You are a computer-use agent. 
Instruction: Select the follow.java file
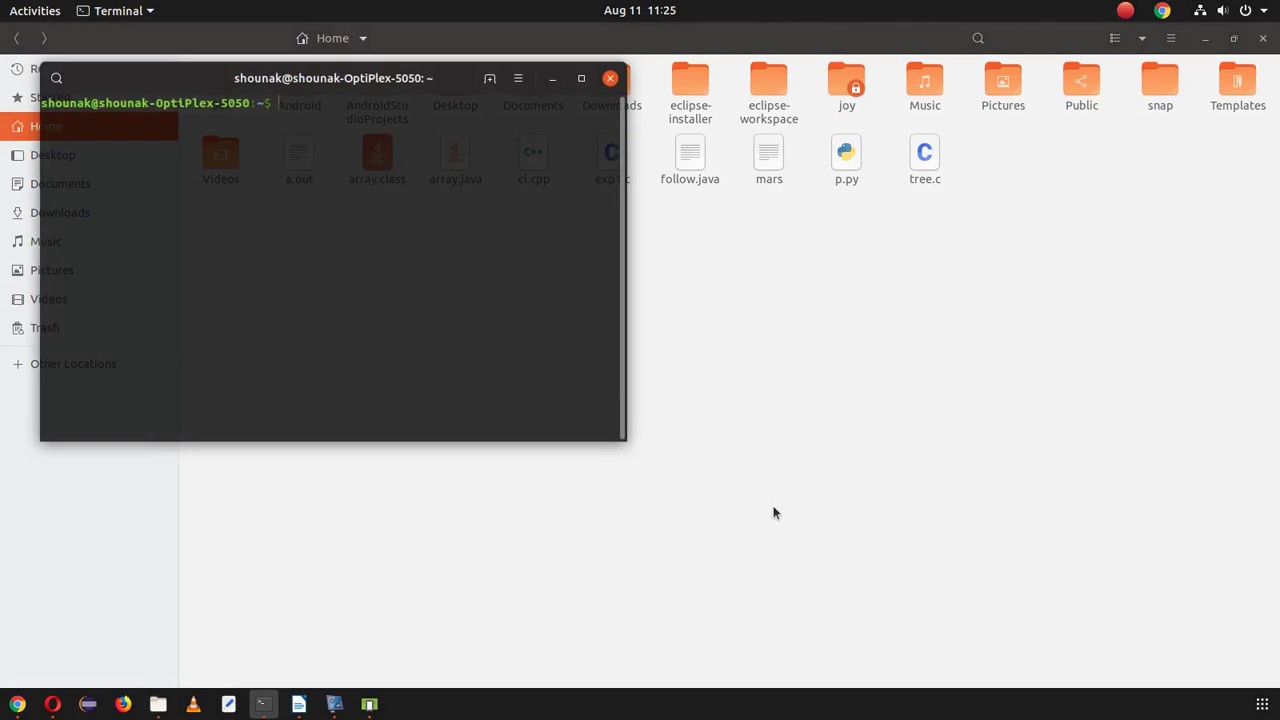coord(690,161)
